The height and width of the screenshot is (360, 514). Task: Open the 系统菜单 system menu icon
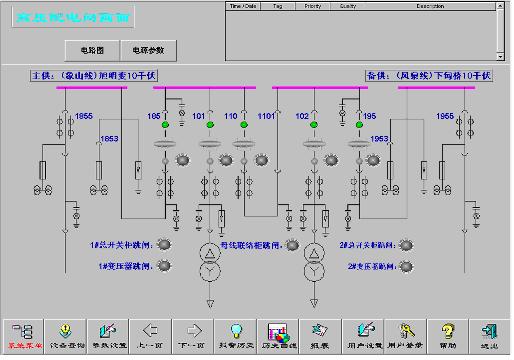pos(23,335)
